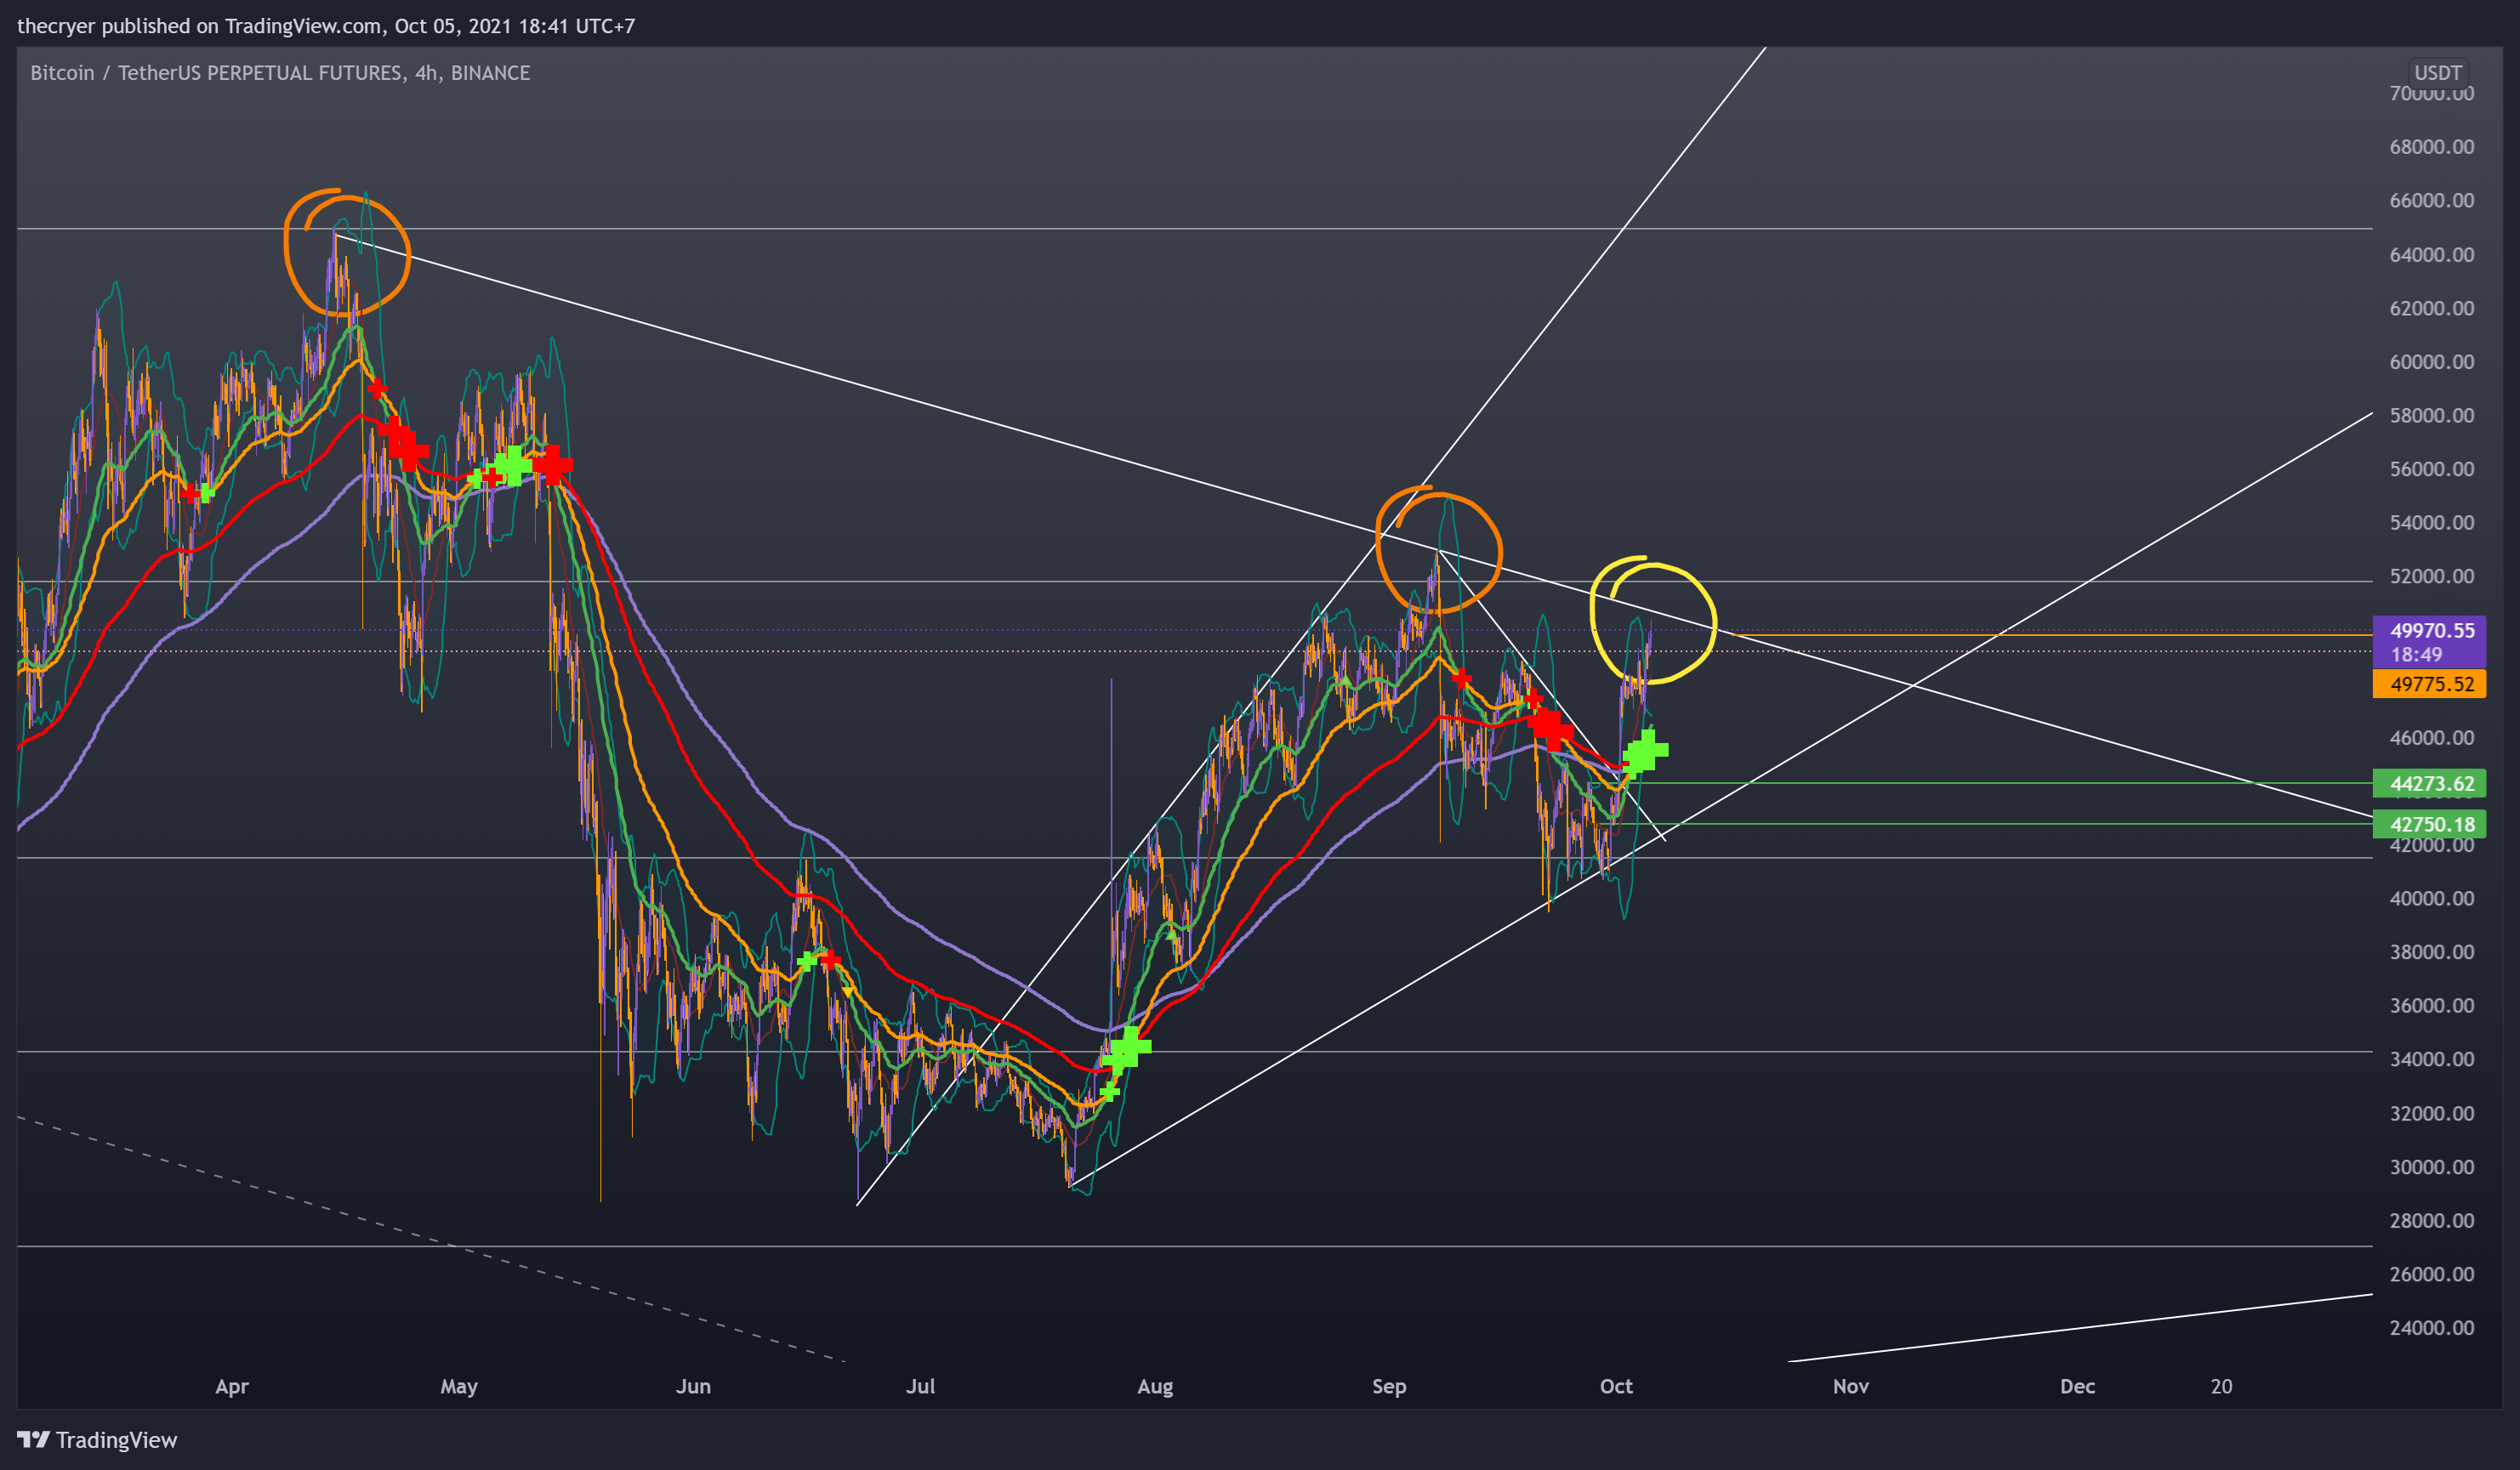Click the Jun label on time axis

point(693,1386)
